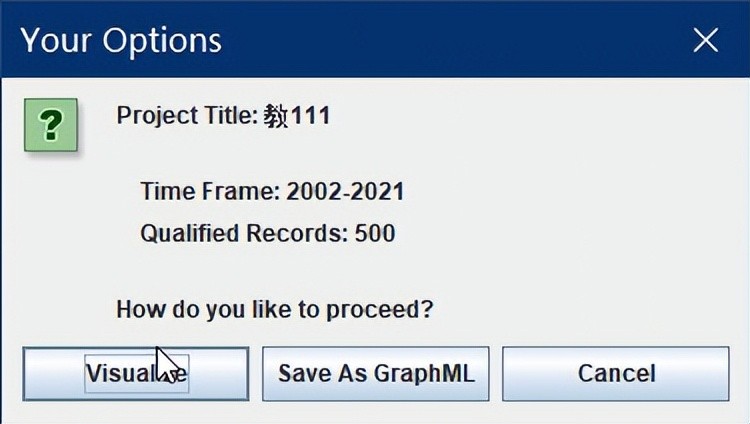
Task: Choose Save As GraphML
Action: [x=376, y=374]
